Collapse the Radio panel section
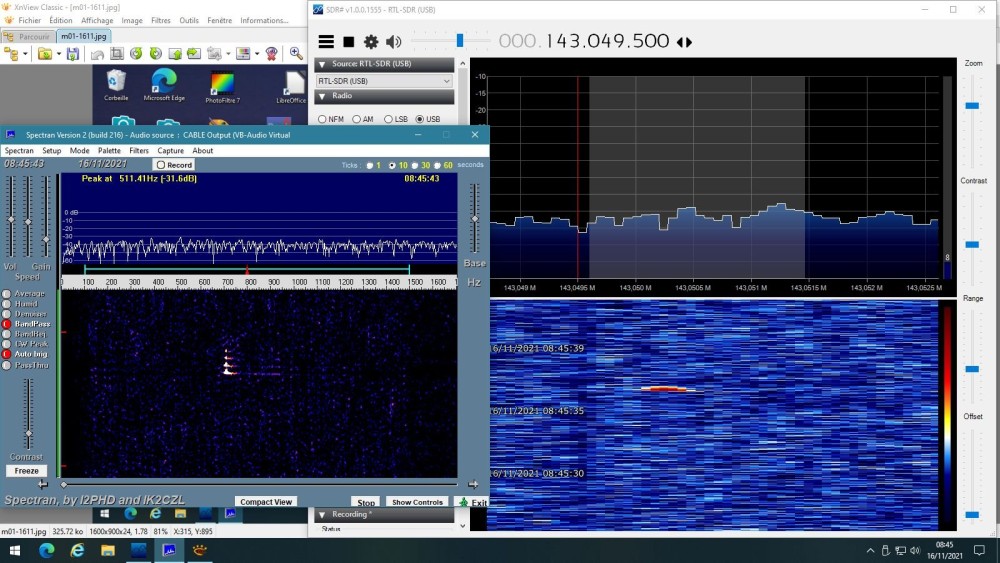Image resolution: width=1000 pixels, height=563 pixels. (322, 97)
